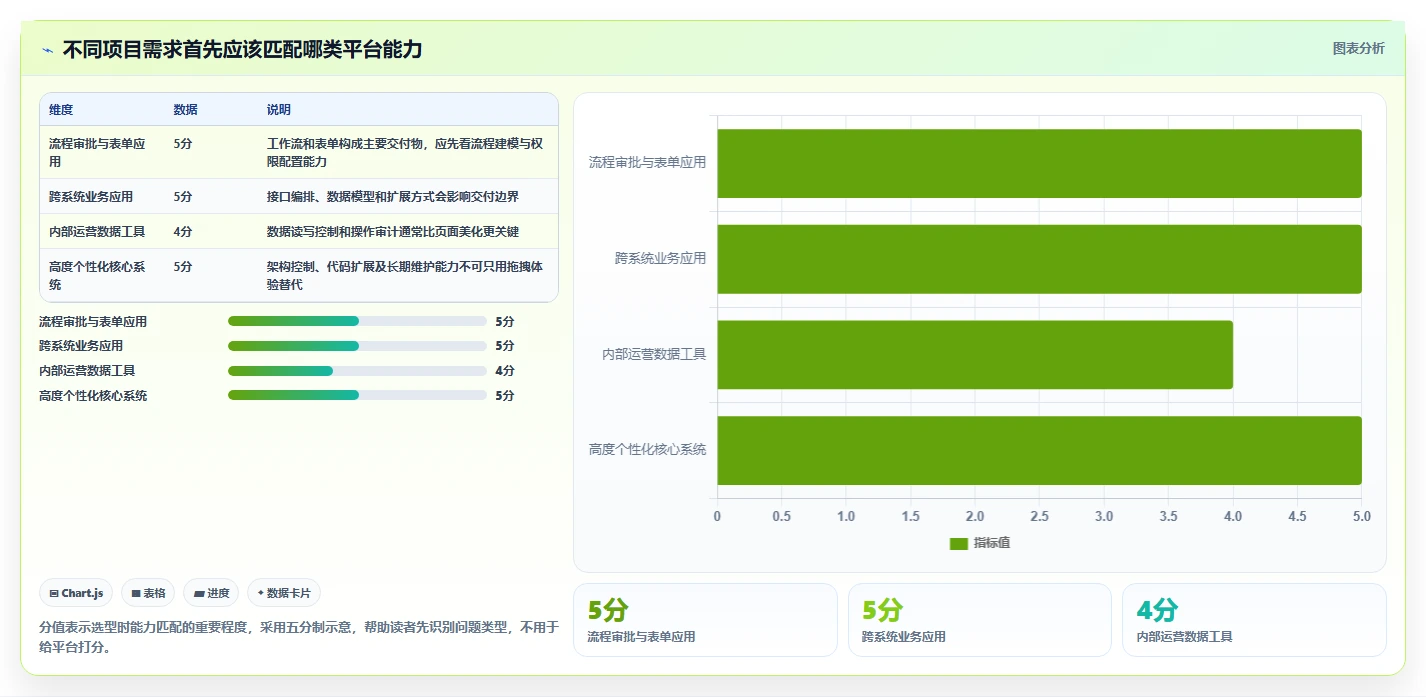Click 流程审批与表单应用 progress row label
This screenshot has height=697, width=1426.
point(93,322)
